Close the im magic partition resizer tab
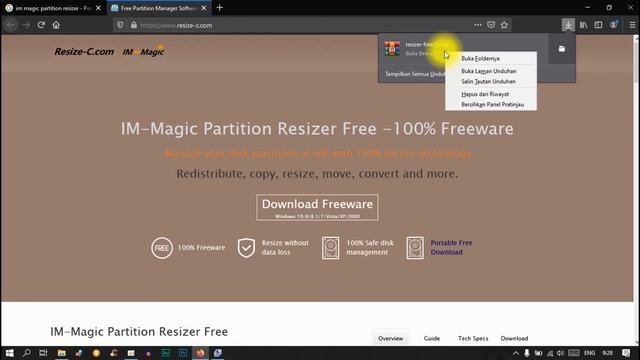The image size is (640, 360). point(98,8)
